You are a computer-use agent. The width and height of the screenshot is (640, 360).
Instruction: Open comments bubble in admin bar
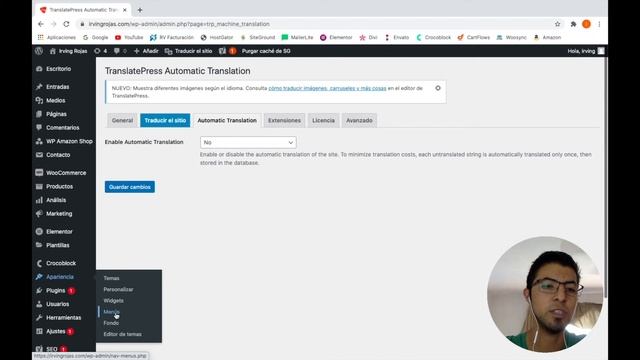120,51
